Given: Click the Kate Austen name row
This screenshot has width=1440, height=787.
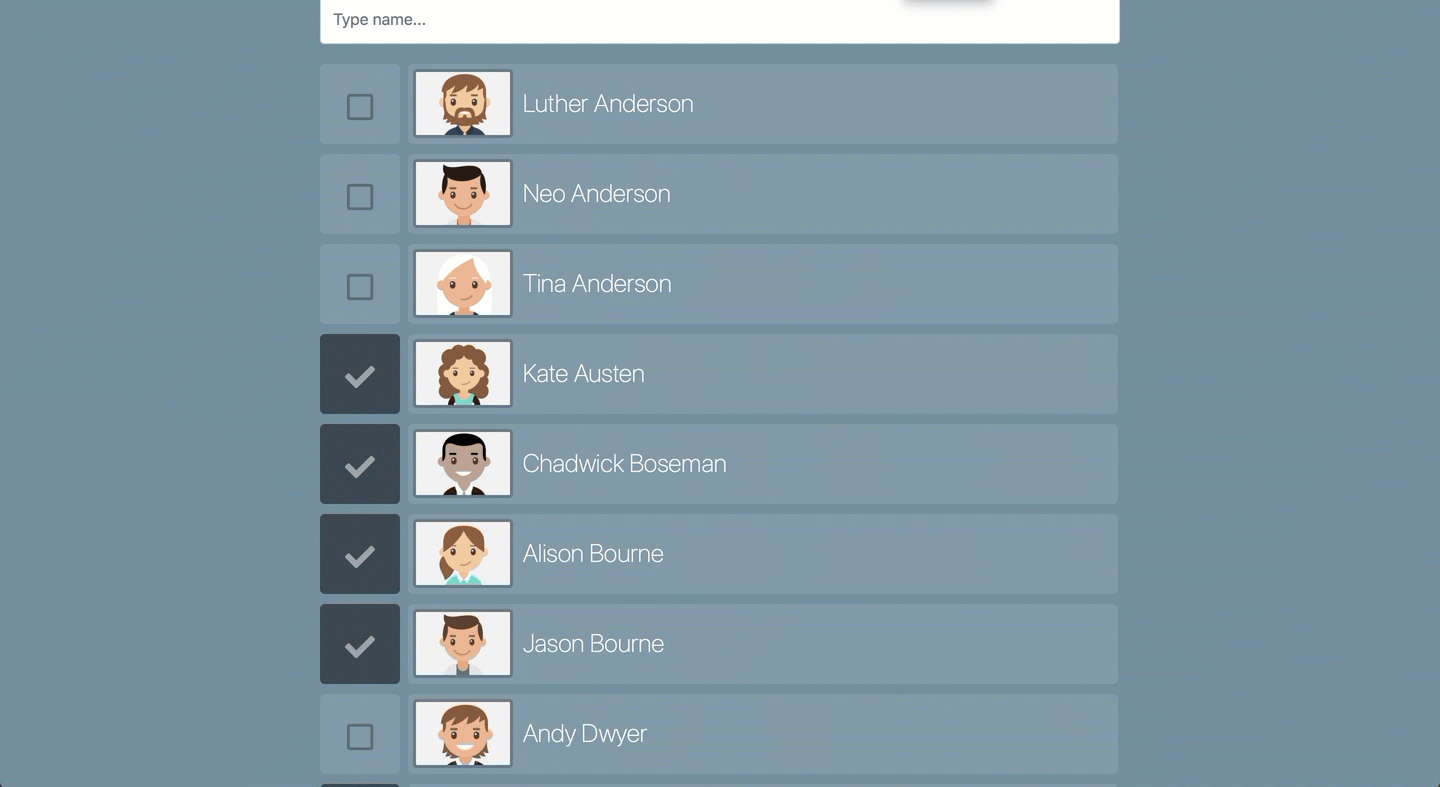Looking at the screenshot, I should tap(763, 374).
